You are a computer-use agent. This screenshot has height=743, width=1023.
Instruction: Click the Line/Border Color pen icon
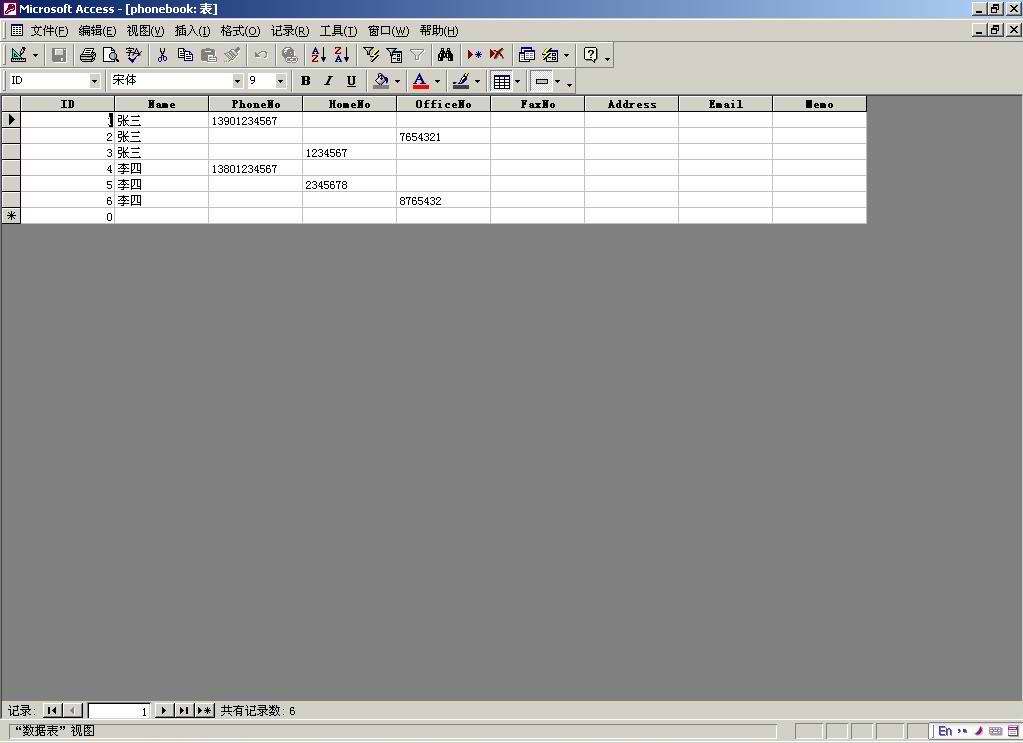point(461,82)
